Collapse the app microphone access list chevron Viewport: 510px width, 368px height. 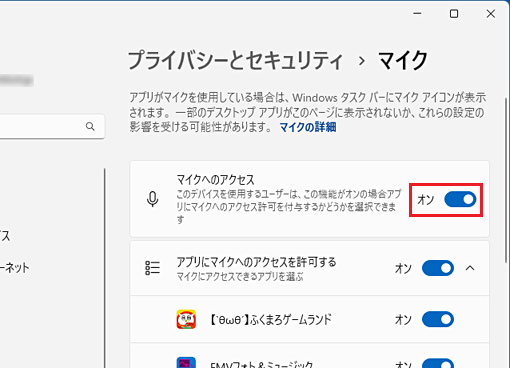[470, 268]
